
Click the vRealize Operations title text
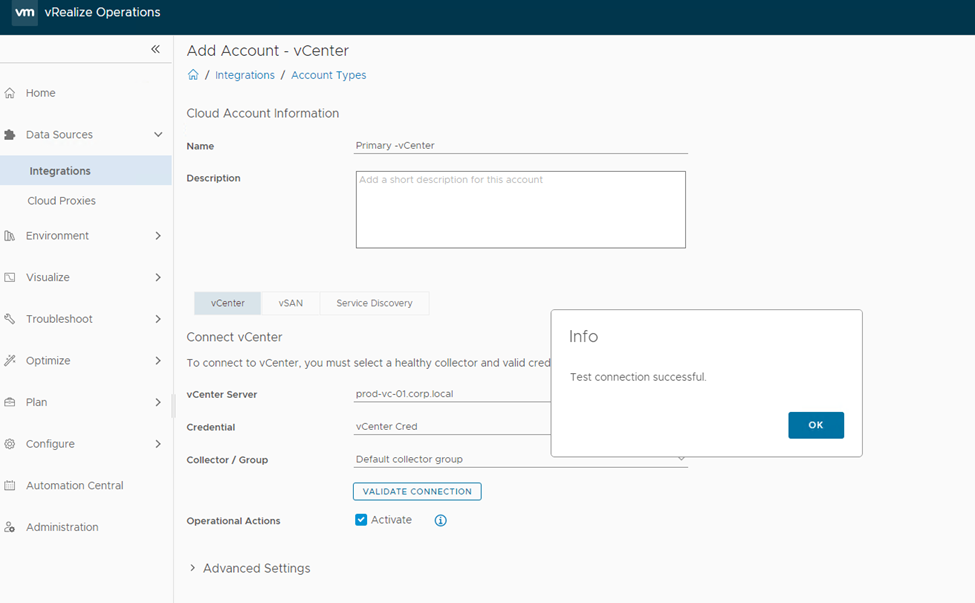tap(103, 12)
